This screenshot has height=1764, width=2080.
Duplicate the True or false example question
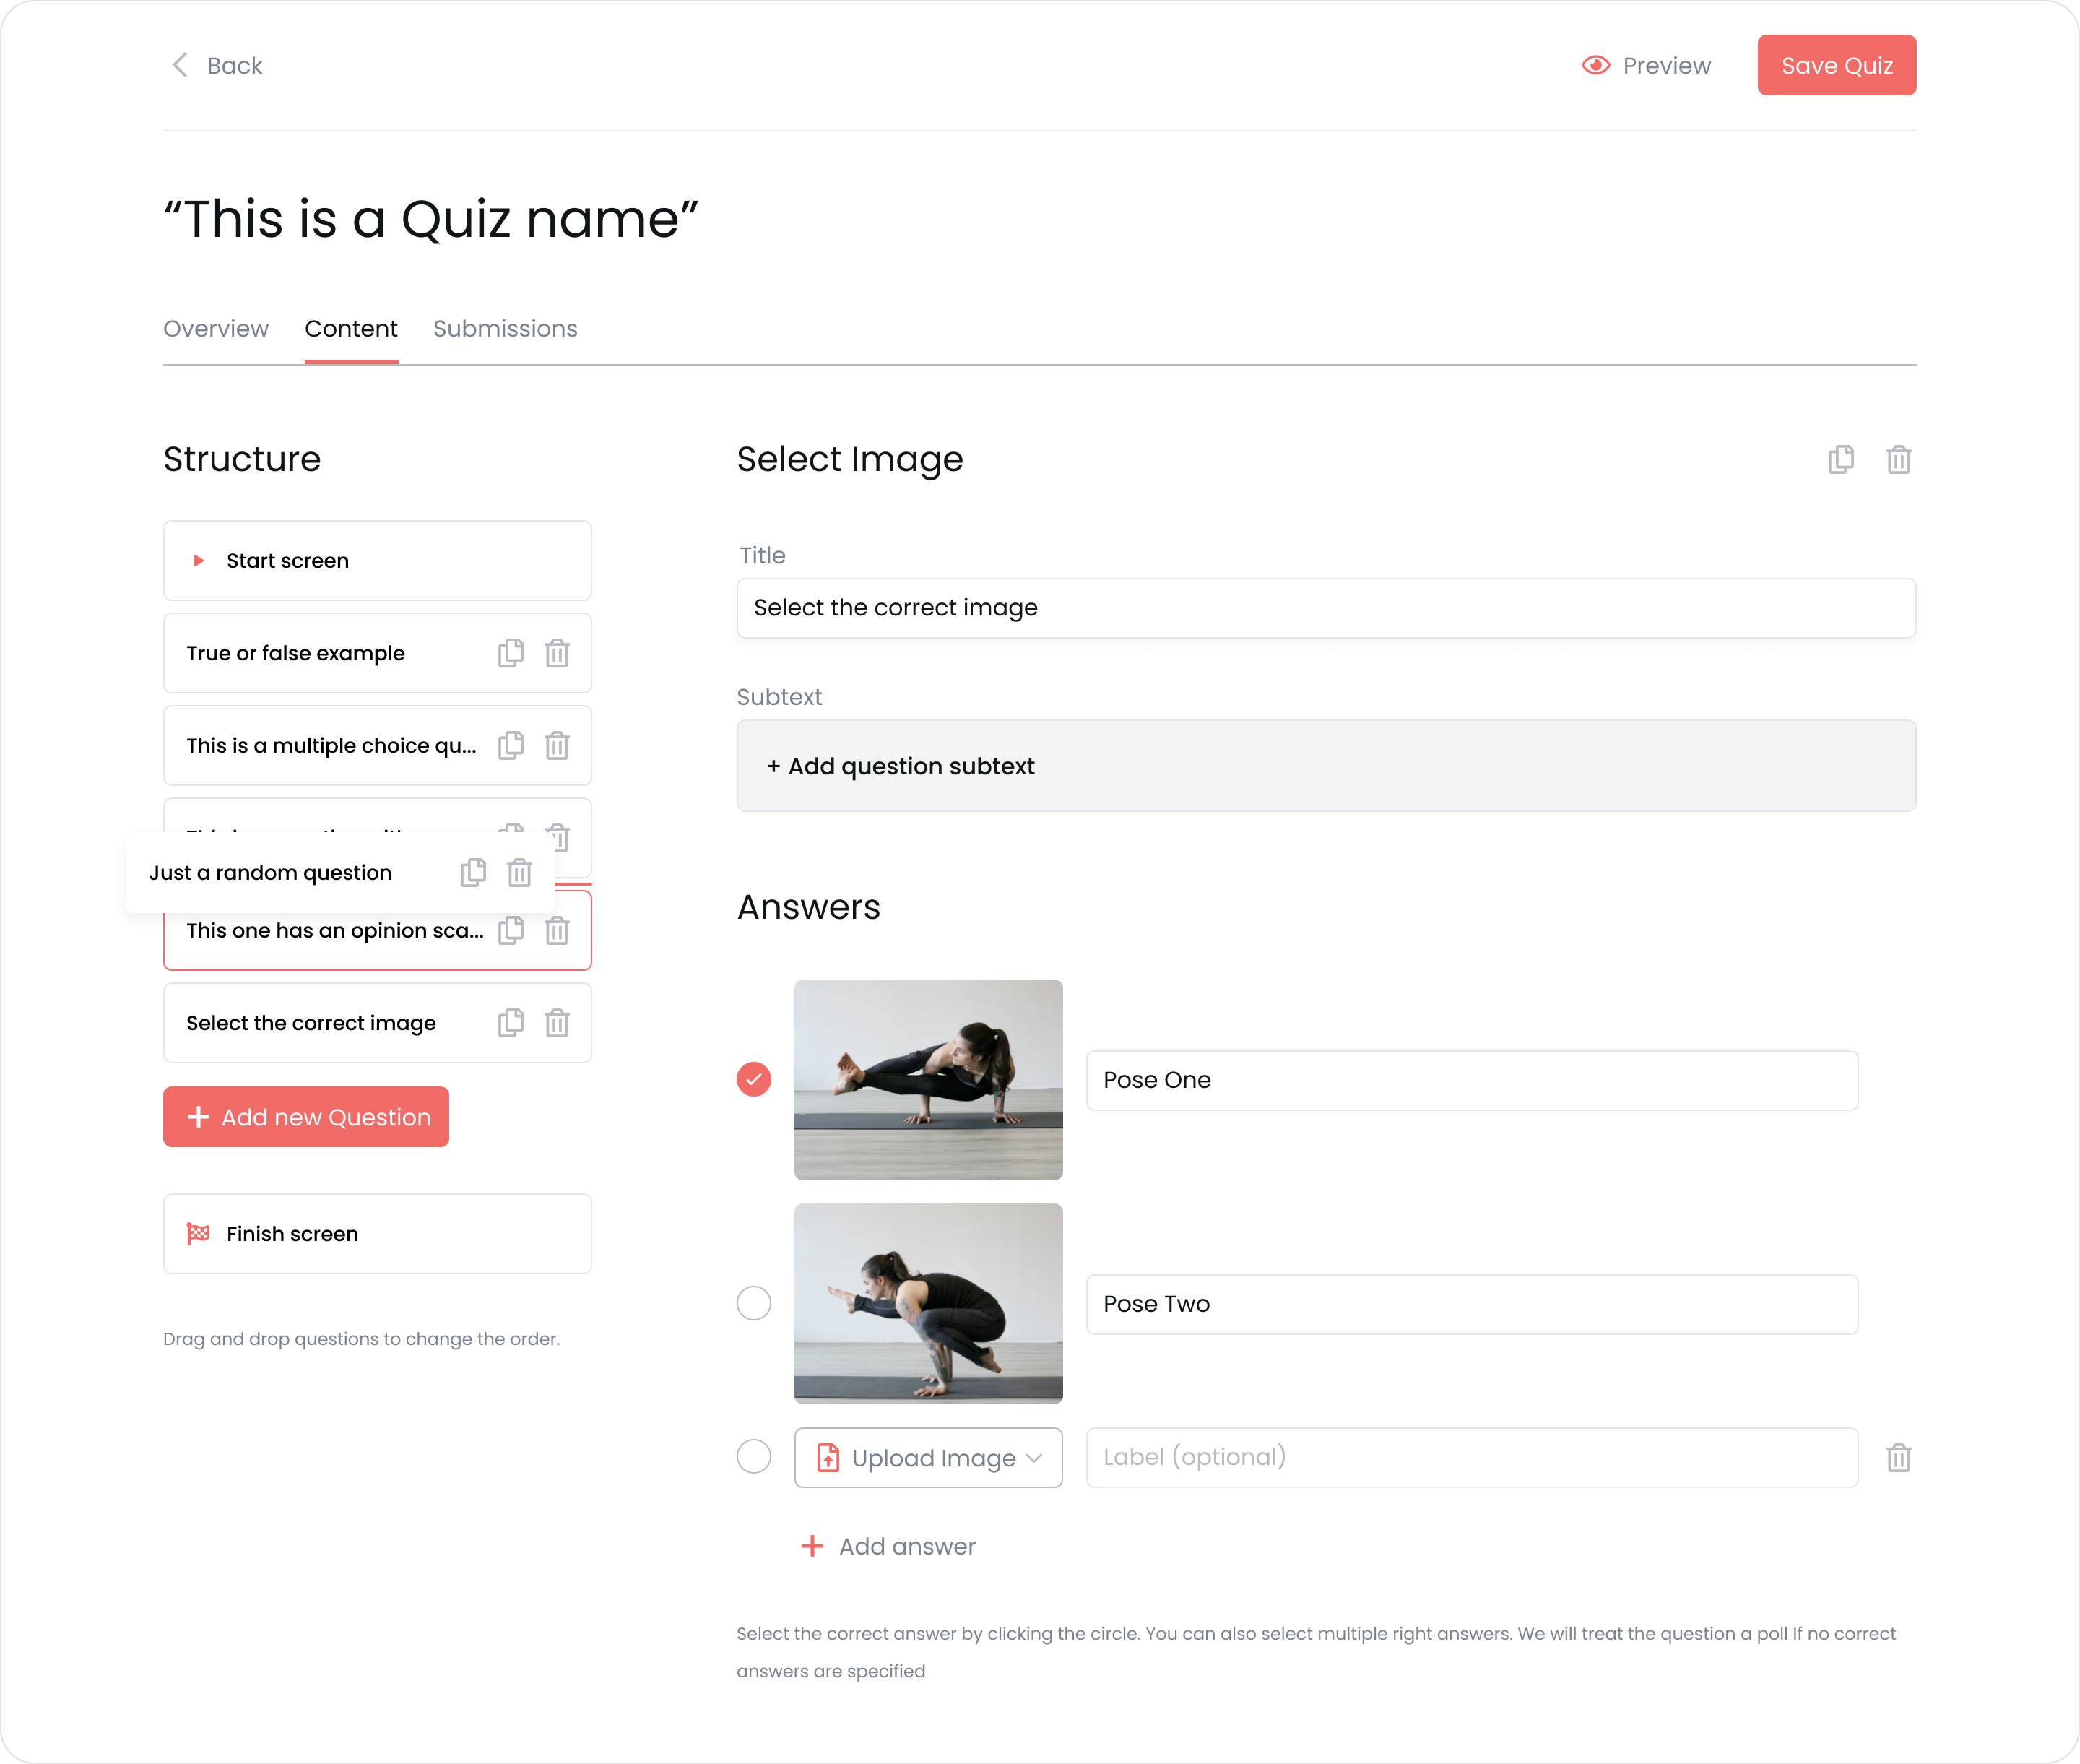tap(510, 653)
